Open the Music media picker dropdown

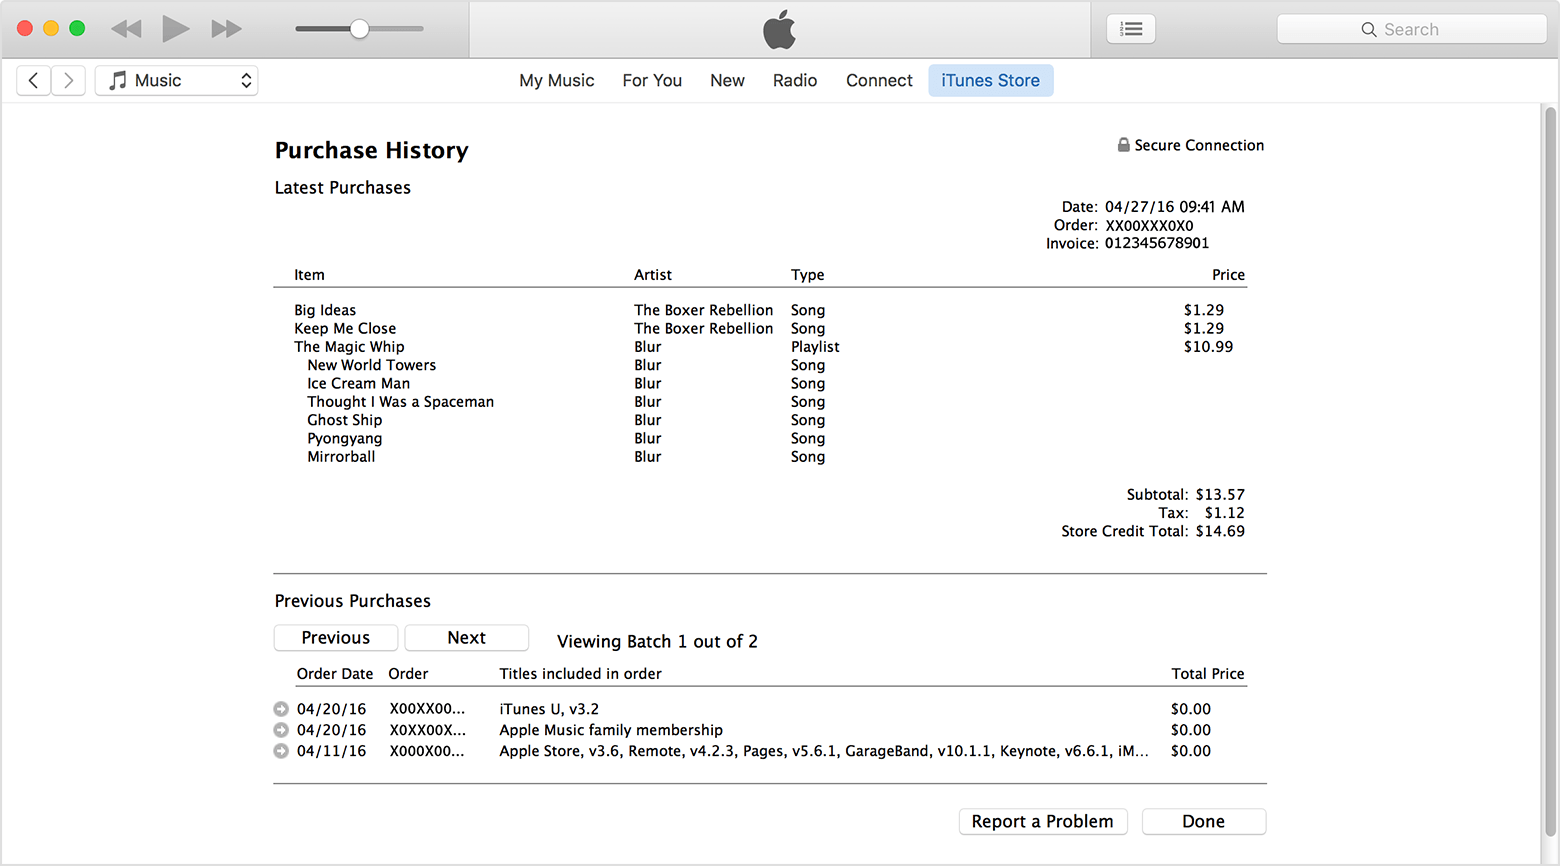[x=177, y=80]
